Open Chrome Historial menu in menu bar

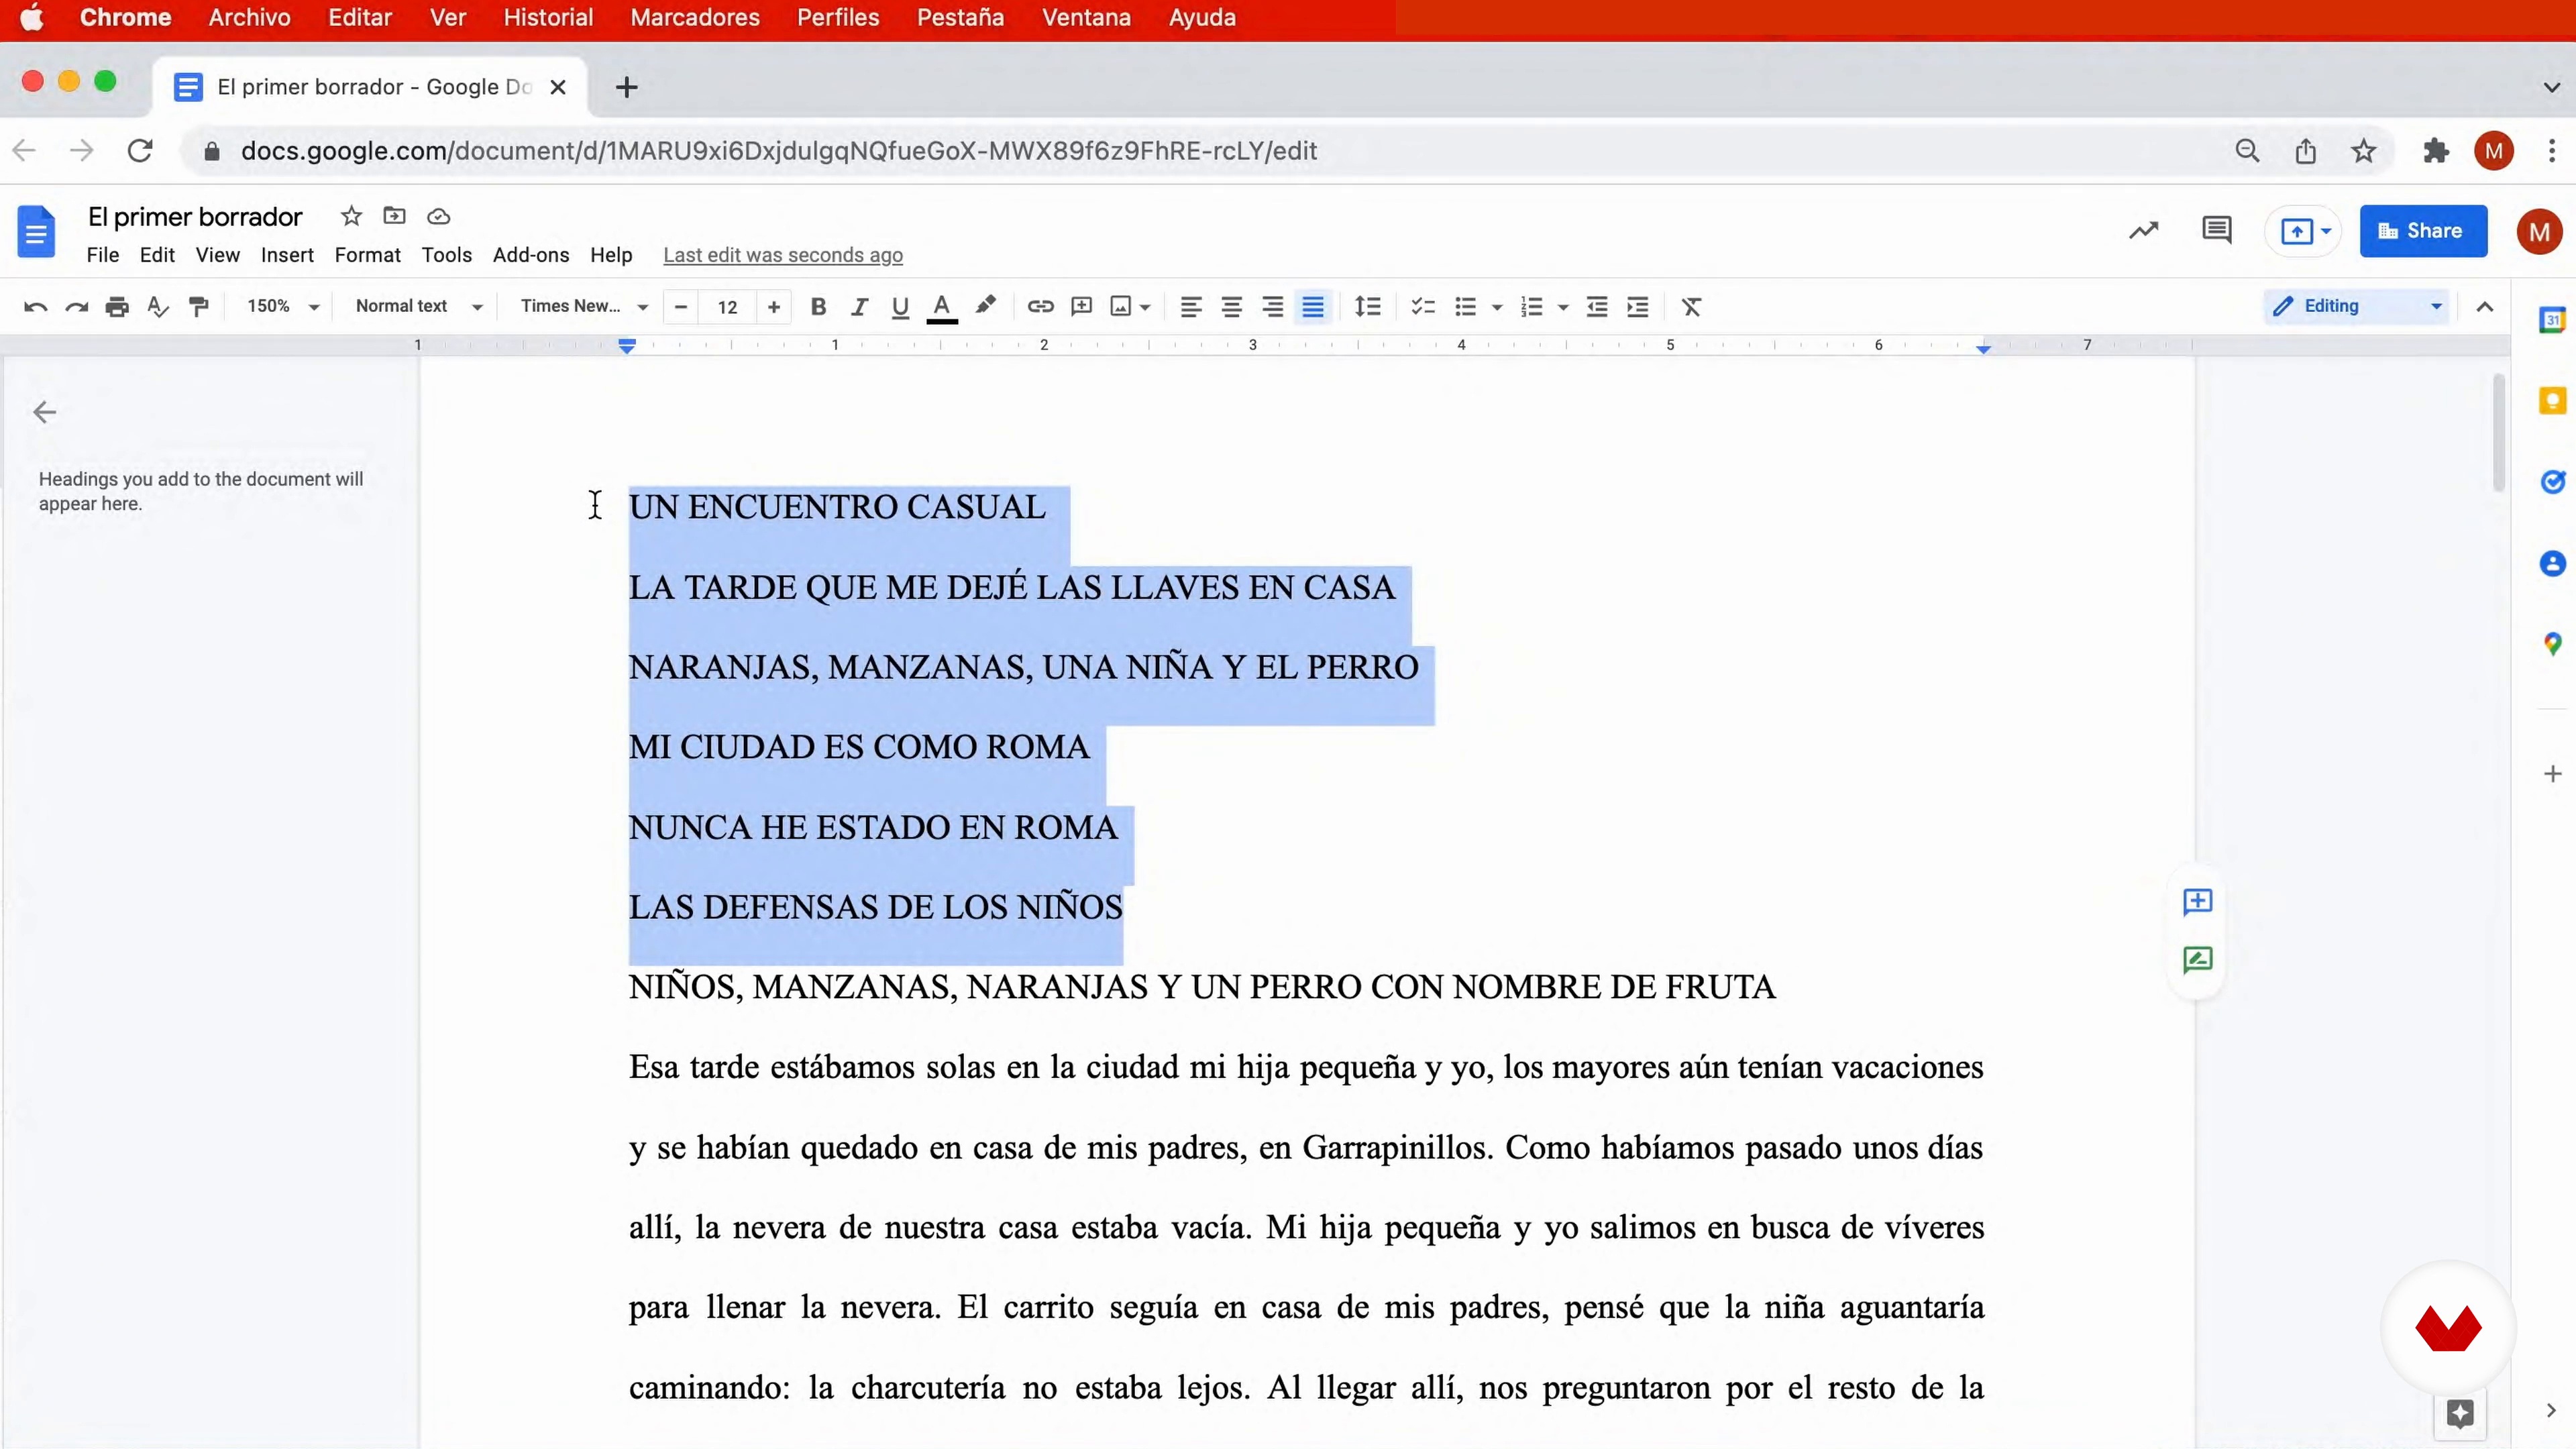[548, 18]
